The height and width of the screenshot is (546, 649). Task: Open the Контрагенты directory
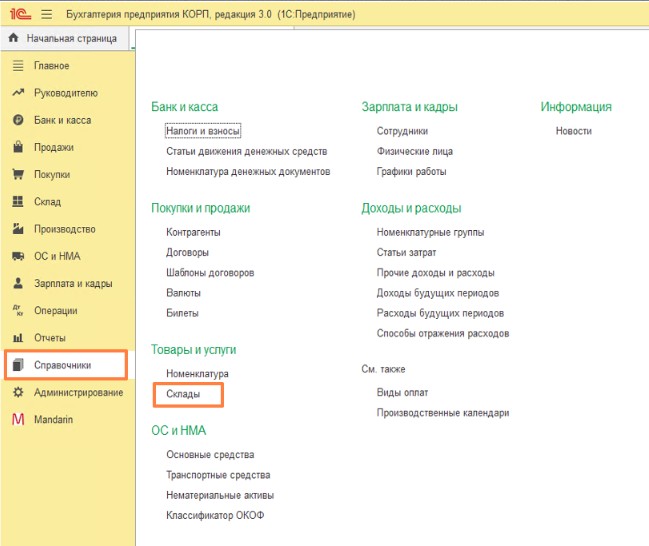pos(193,232)
